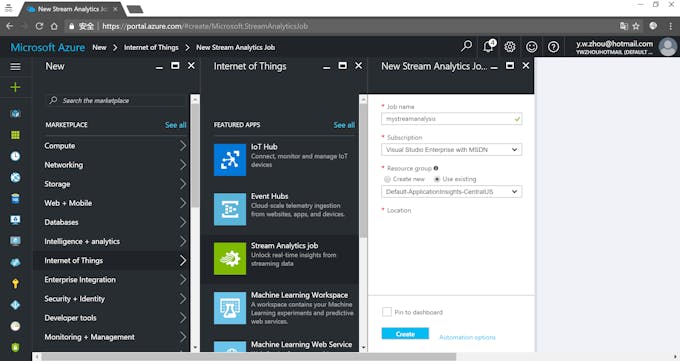Screen dimensions: 680x361
Task: Click the Chrome extension icon near star
Action: tap(653, 26)
